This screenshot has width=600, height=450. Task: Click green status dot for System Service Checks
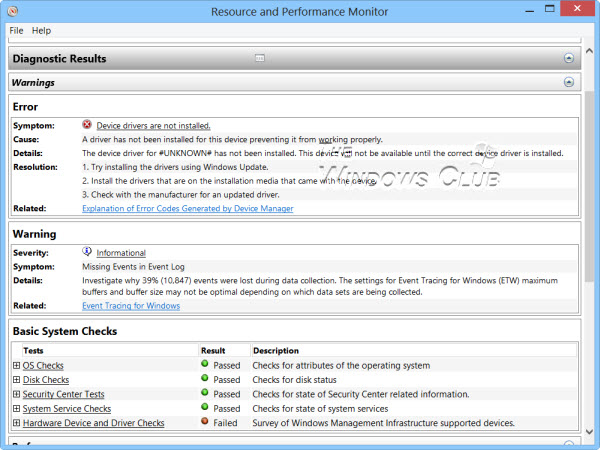pos(205,407)
